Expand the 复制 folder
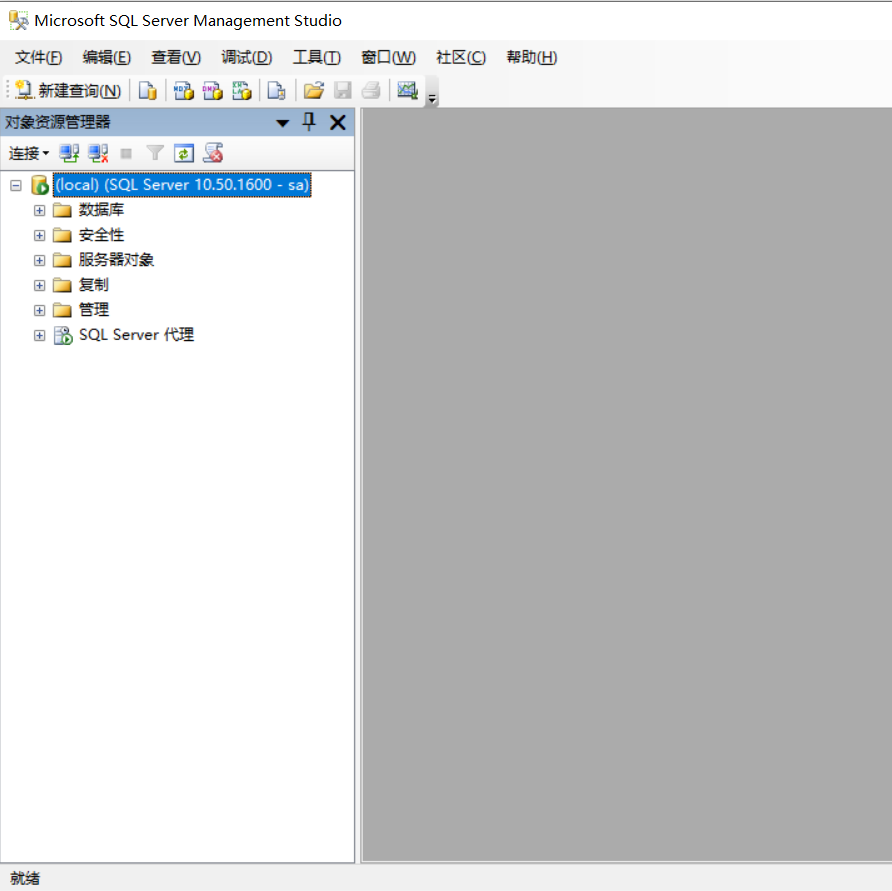The image size is (892, 891). 39,285
